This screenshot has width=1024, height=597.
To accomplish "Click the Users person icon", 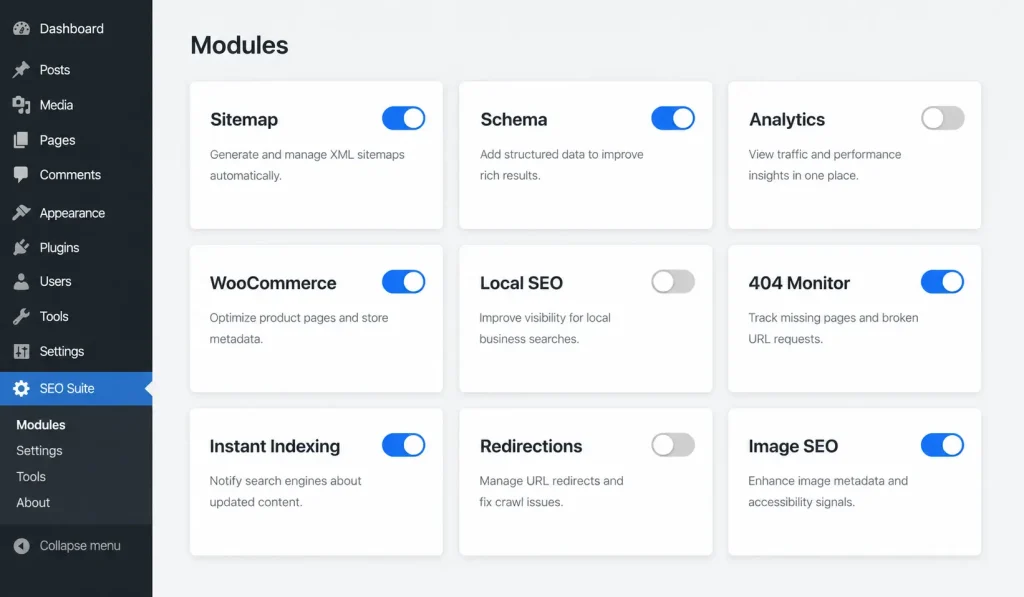I will 22,282.
